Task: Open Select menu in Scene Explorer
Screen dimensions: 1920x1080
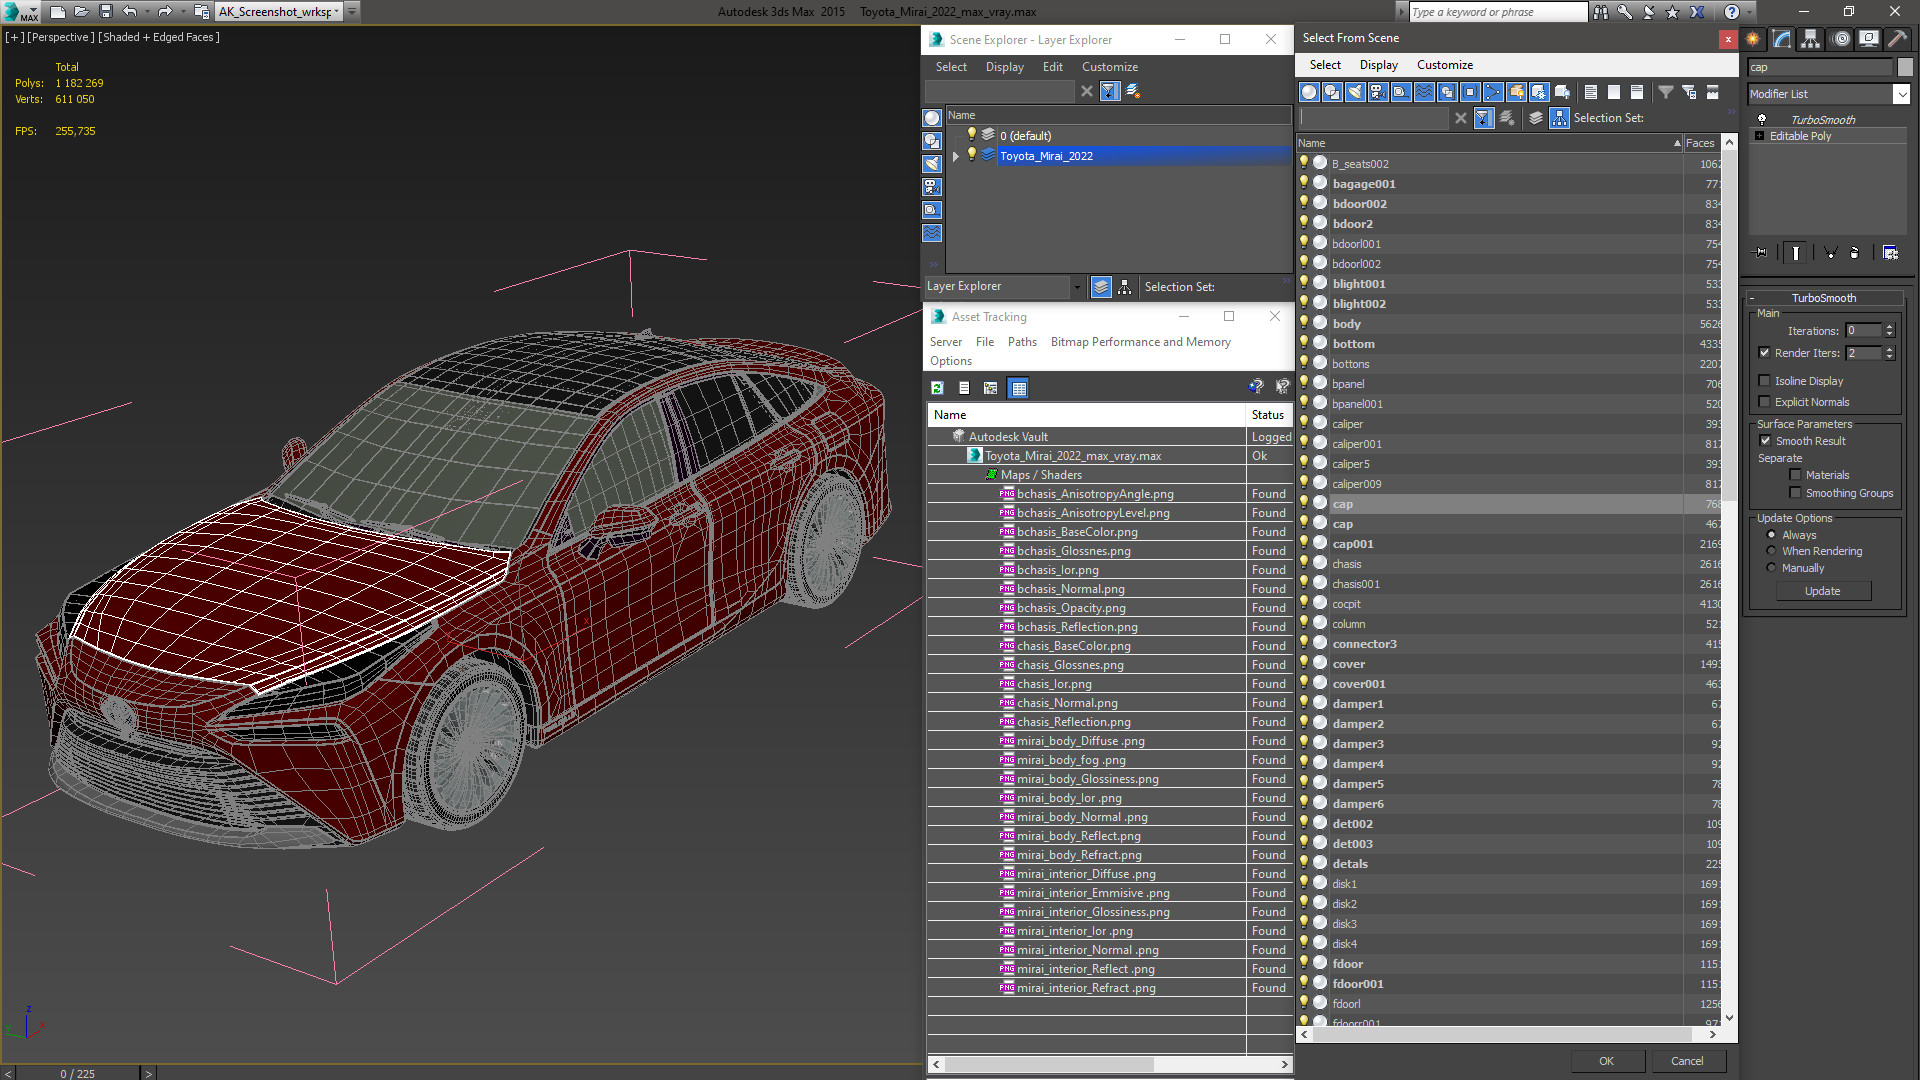Action: (x=951, y=67)
